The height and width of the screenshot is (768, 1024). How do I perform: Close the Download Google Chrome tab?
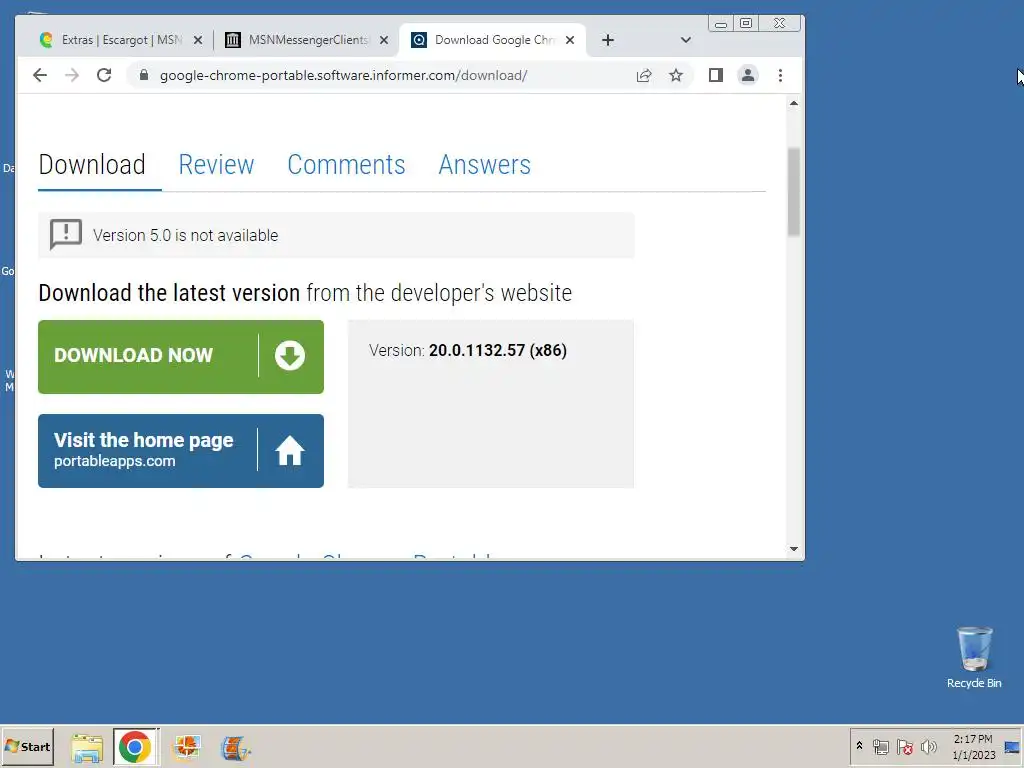570,40
